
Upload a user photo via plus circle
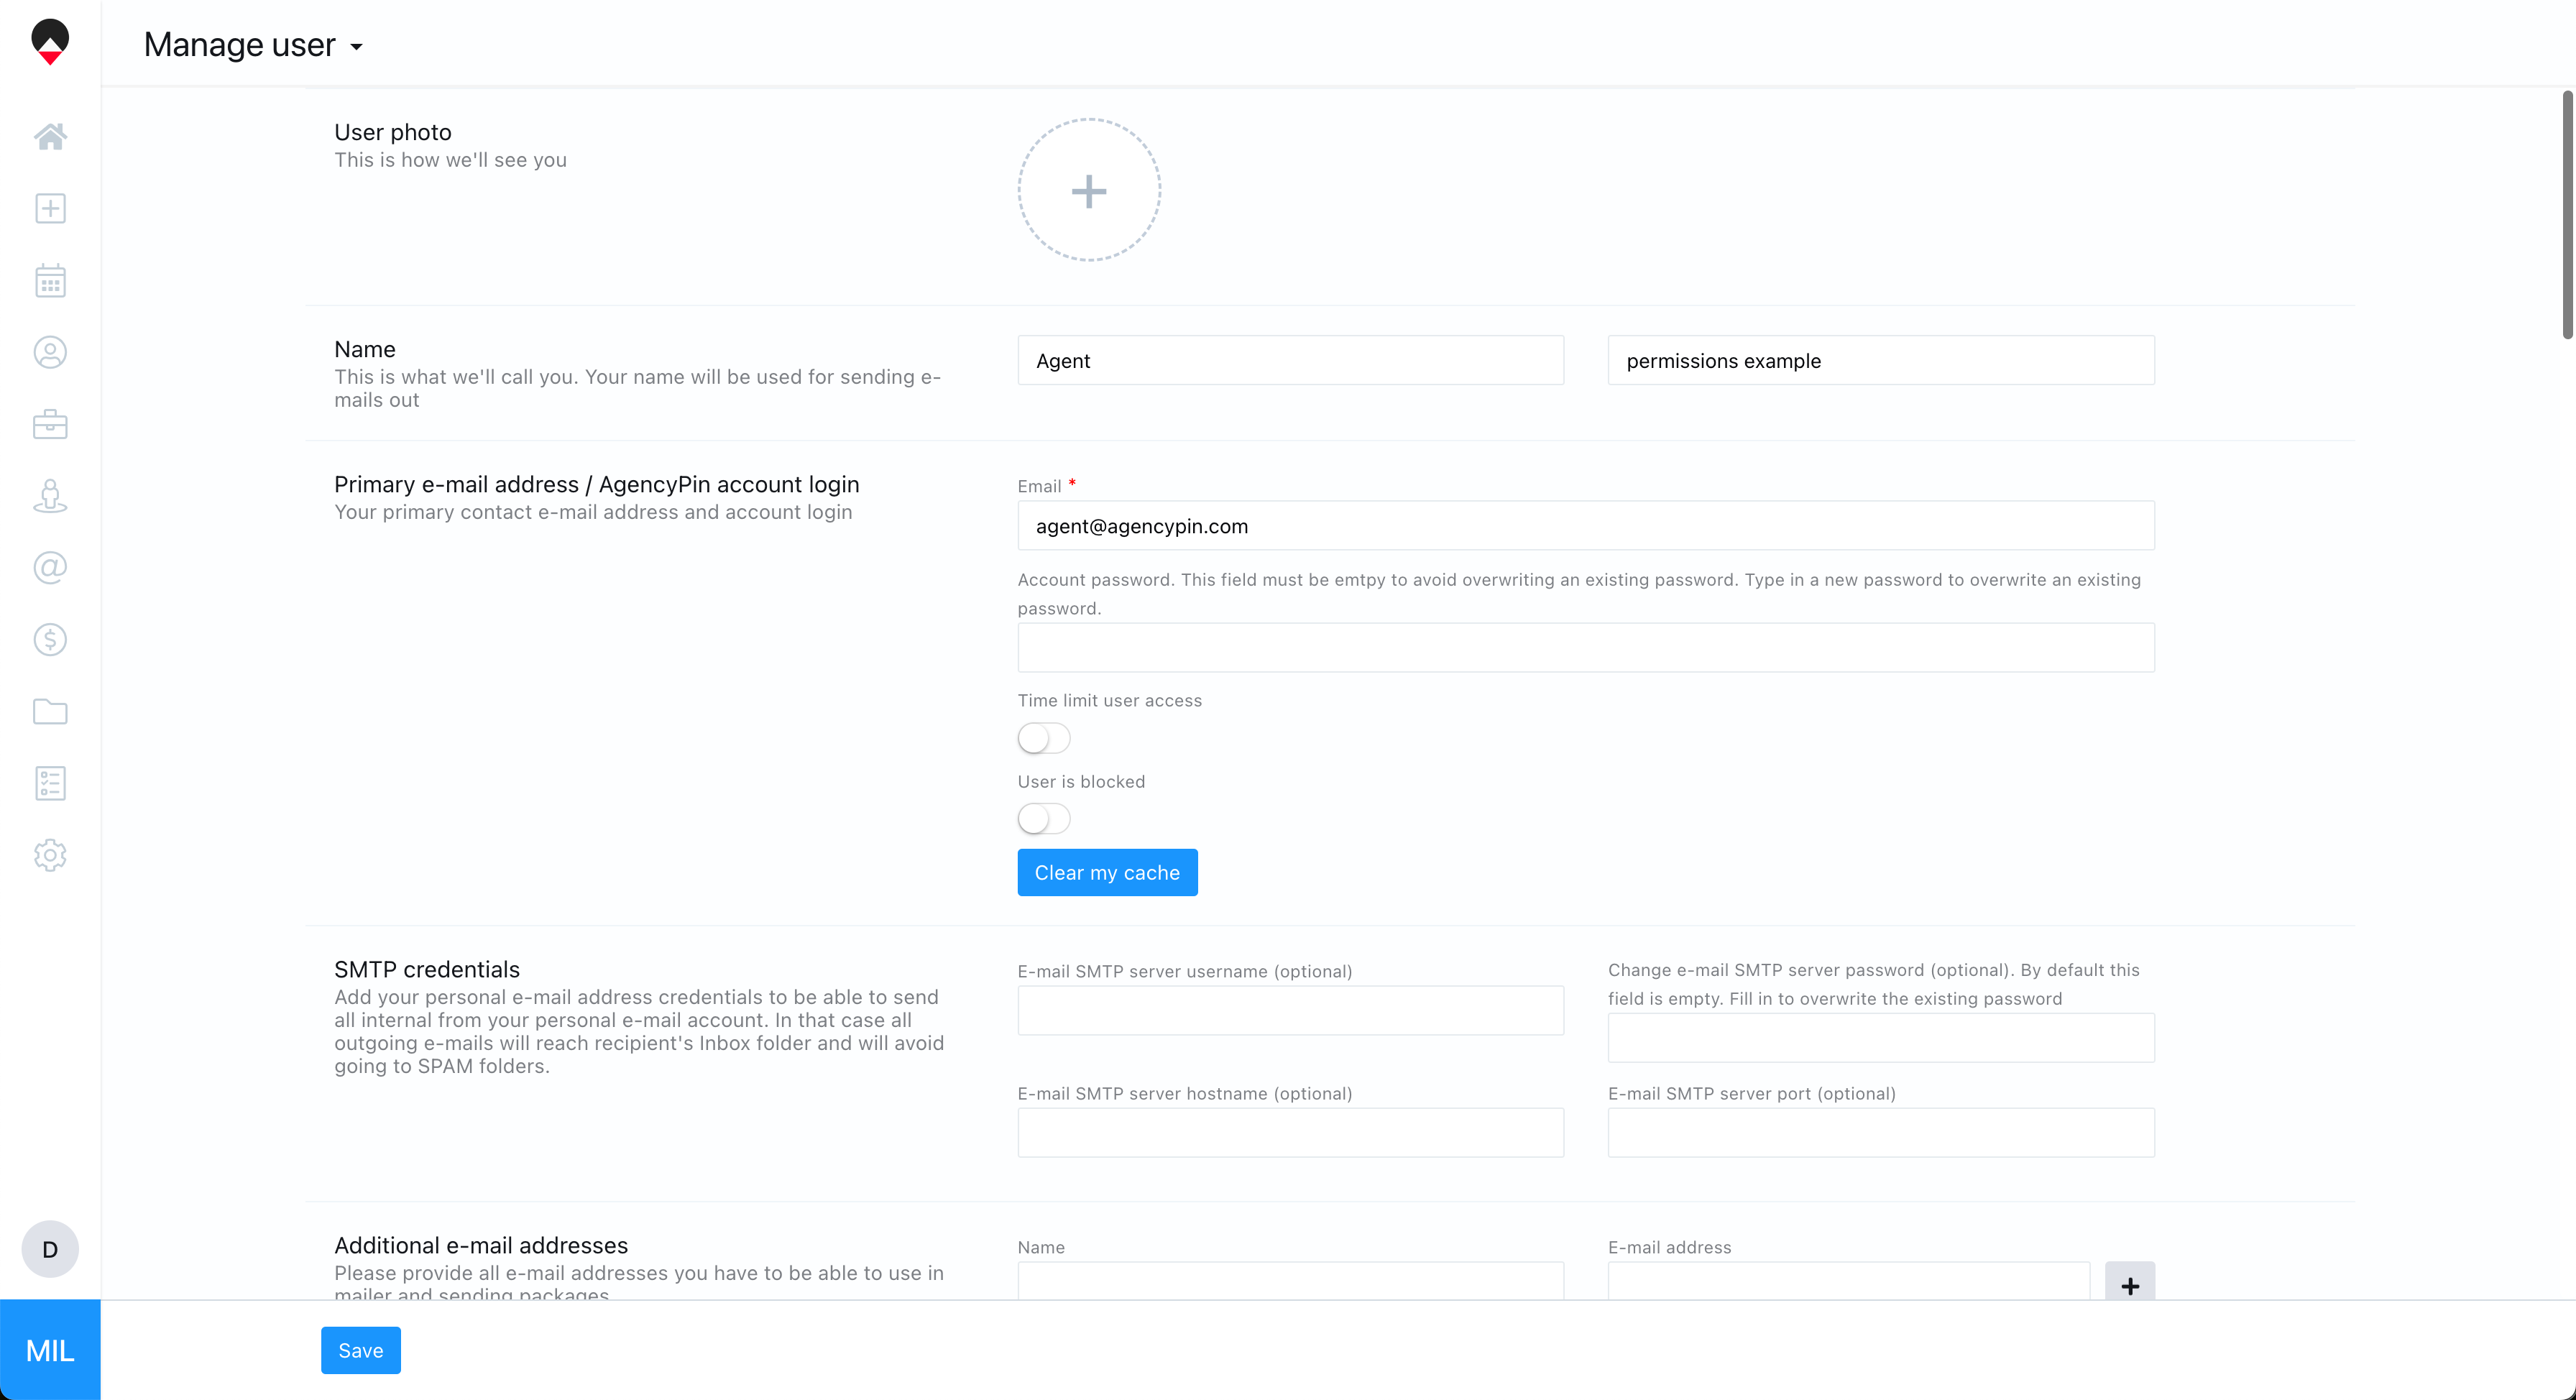click(1089, 190)
